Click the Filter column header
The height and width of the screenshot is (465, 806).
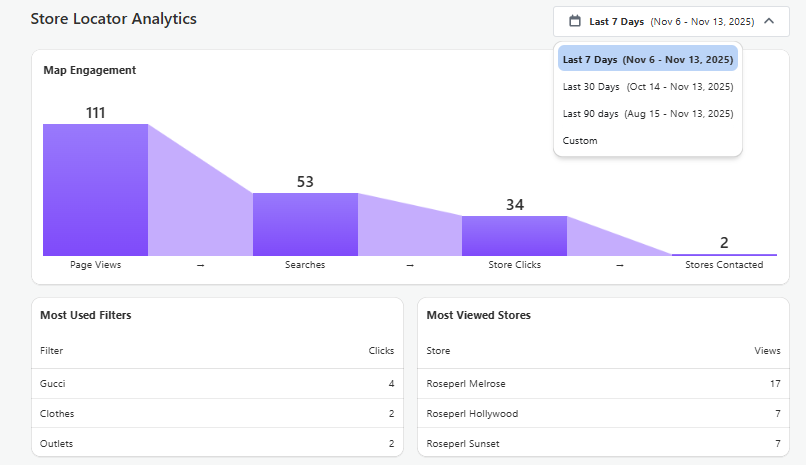[51, 351]
